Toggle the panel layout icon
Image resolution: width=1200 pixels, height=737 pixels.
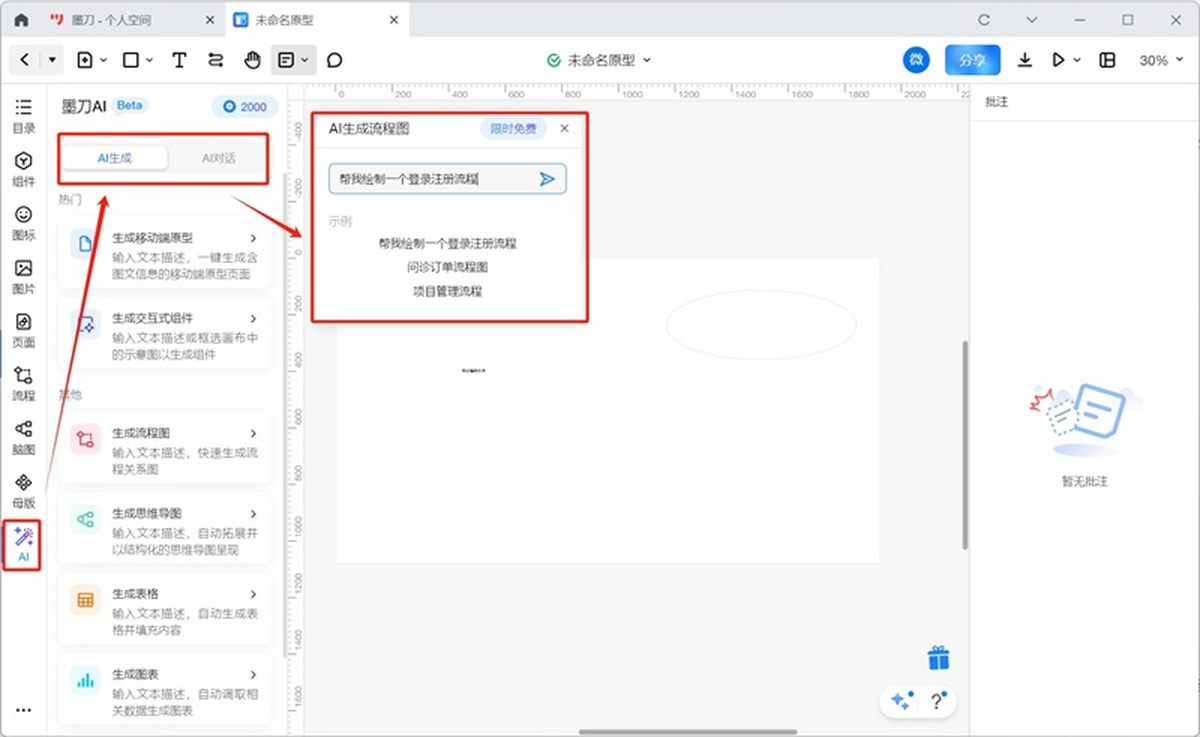[1107, 60]
